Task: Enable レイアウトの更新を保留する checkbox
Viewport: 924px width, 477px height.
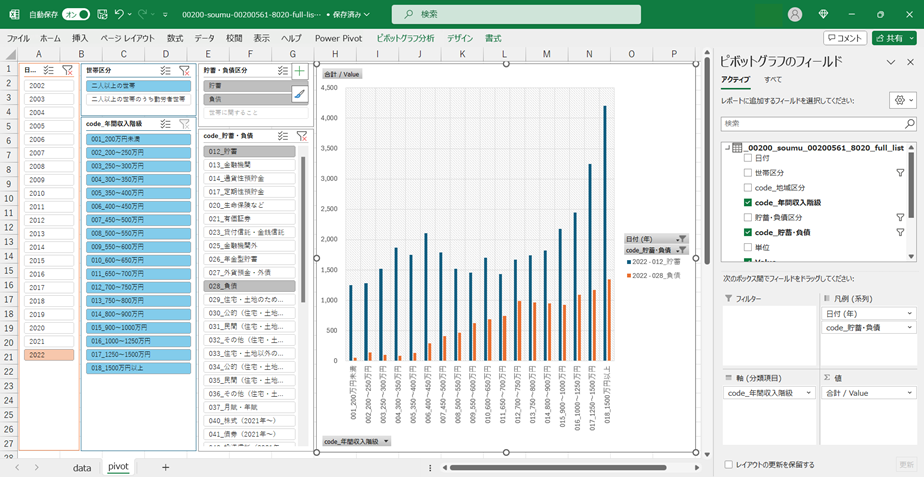Action: coord(728,465)
